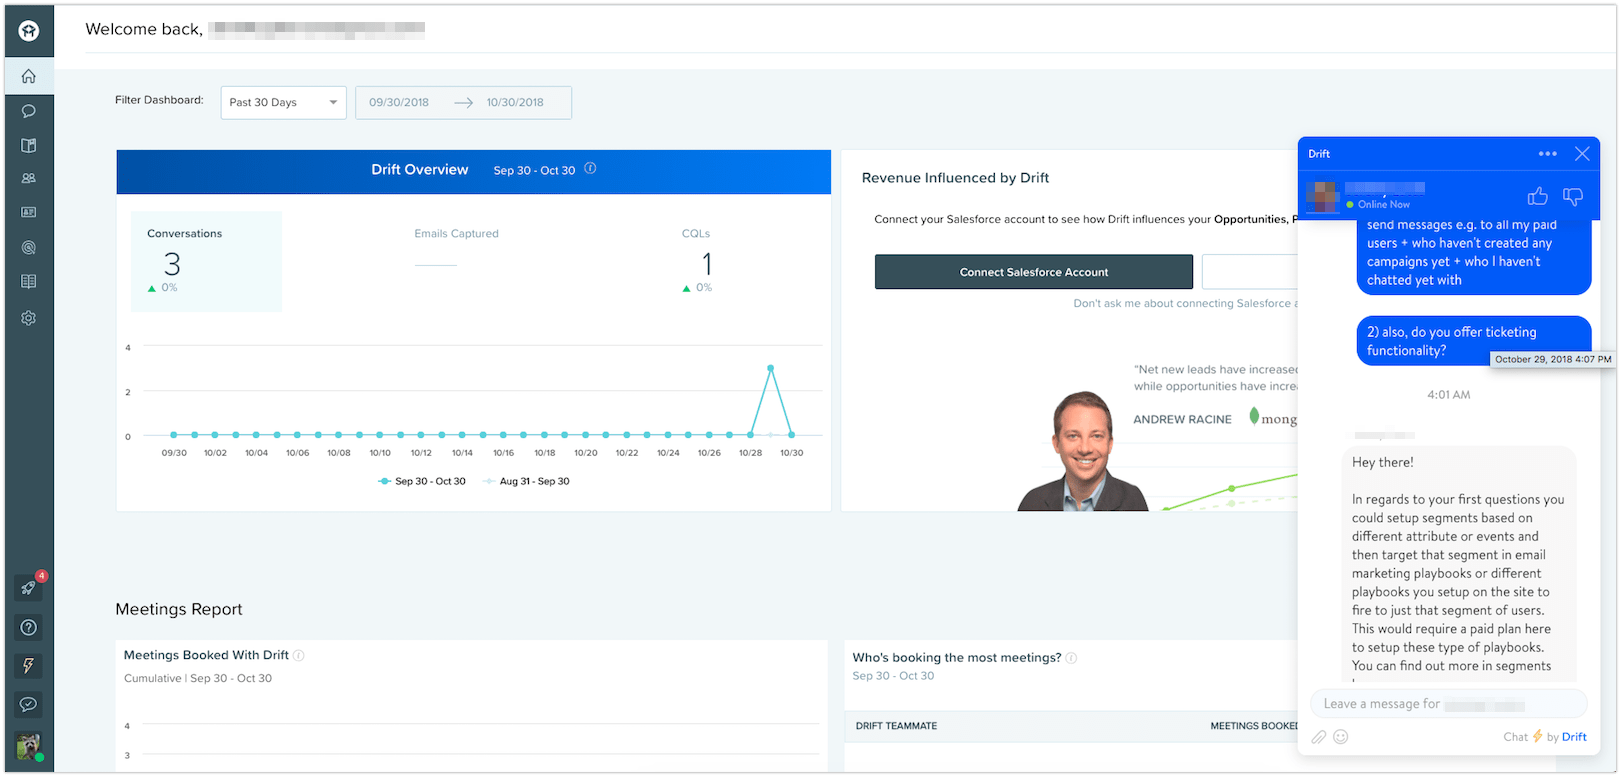Open the Help question mark icon
Screen dimensions: 1621x777
click(29, 627)
